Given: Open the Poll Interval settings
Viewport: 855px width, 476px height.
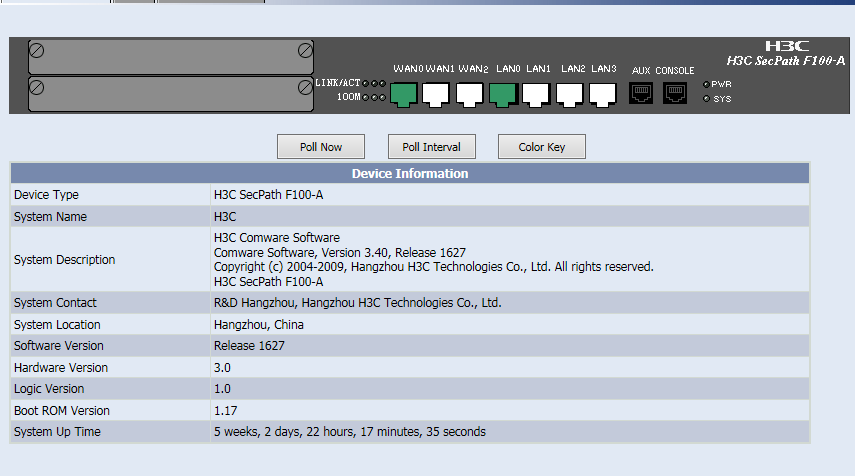Looking at the screenshot, I should point(431,147).
